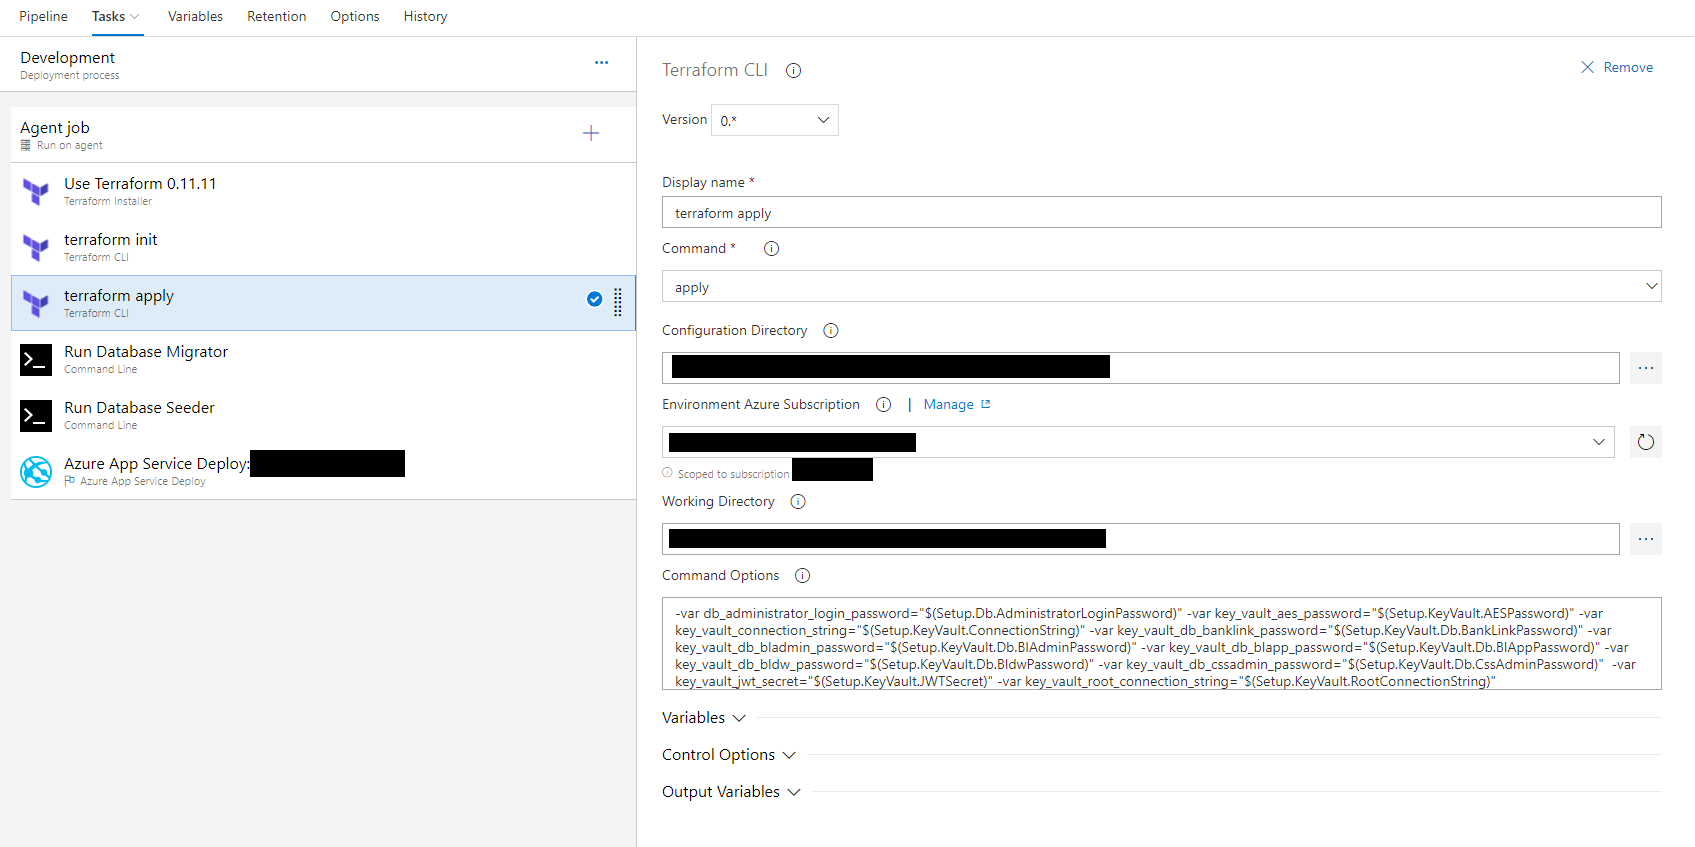Show Working Directory info tooltip
The image size is (1695, 847).
point(797,501)
